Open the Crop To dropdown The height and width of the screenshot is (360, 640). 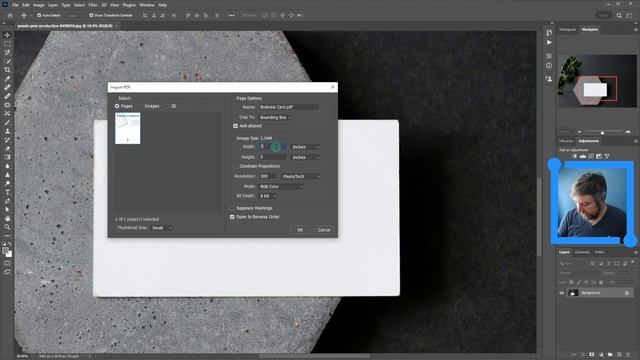[x=276, y=118]
